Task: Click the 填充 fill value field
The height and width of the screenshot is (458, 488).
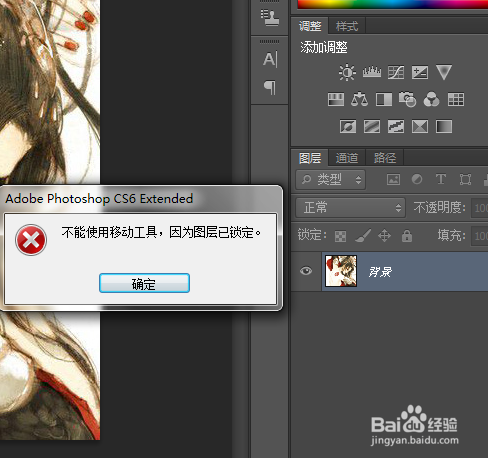Action: pos(479,236)
